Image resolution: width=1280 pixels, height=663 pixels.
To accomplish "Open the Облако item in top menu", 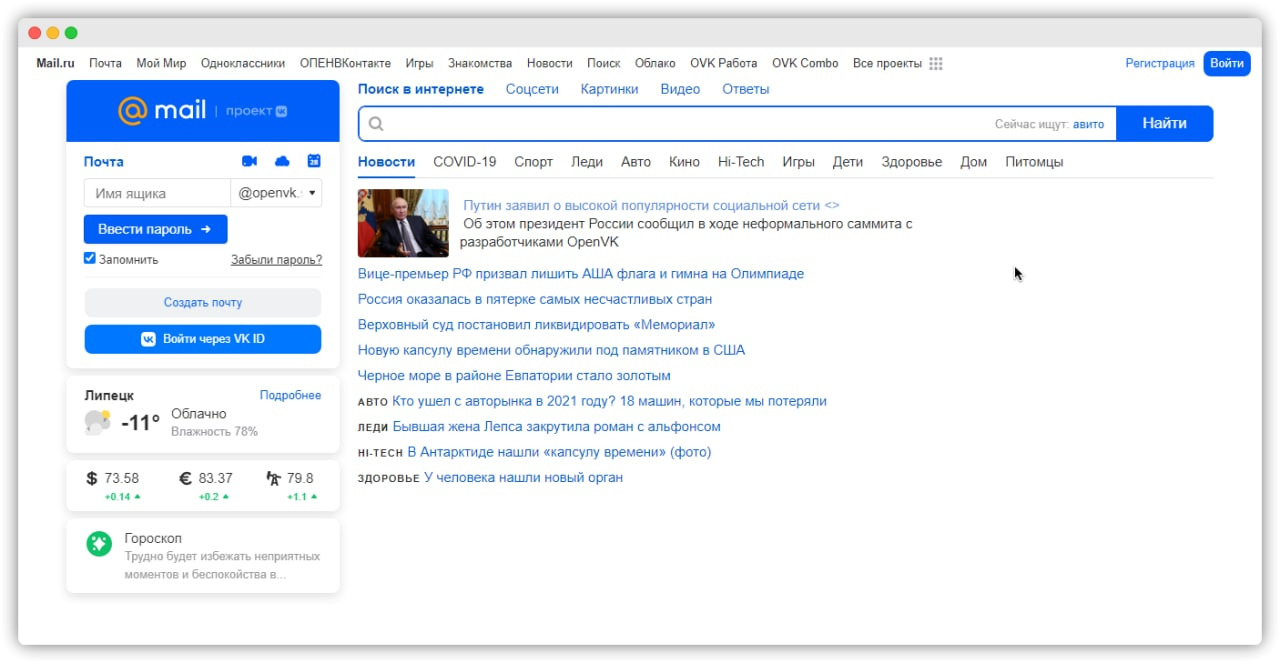I will [x=655, y=63].
